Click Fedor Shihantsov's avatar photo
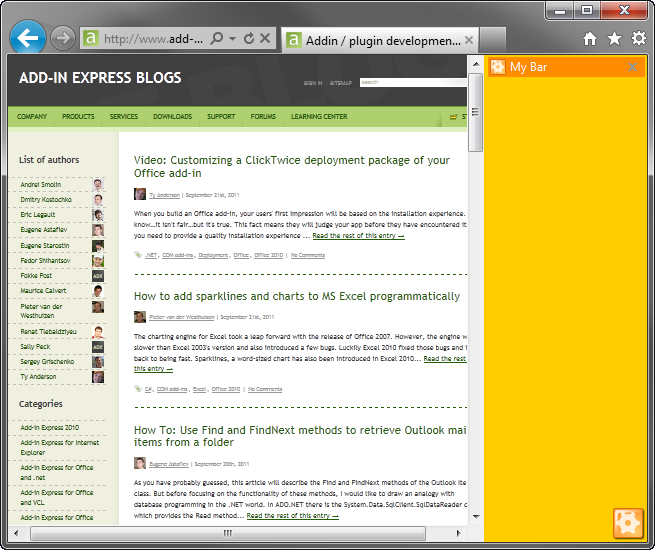This screenshot has height=550, width=655. tap(98, 261)
